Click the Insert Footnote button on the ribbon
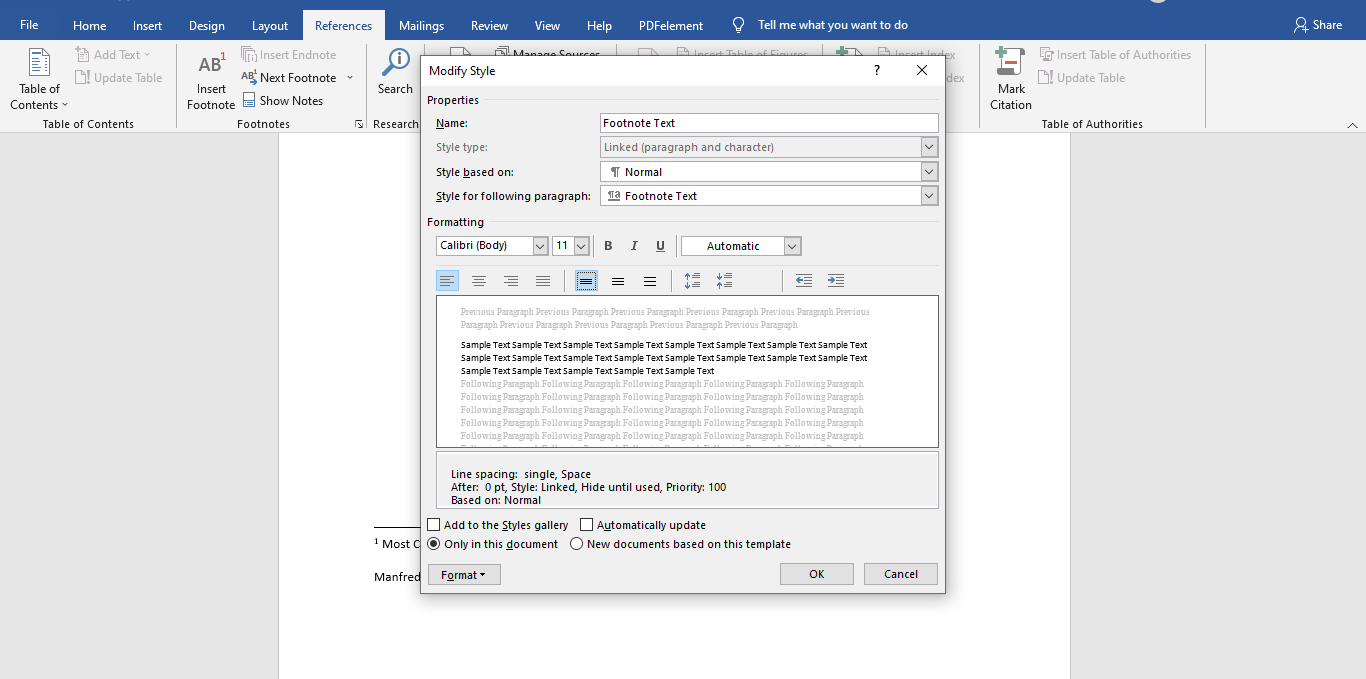The height and width of the screenshot is (679, 1366). coord(210,80)
